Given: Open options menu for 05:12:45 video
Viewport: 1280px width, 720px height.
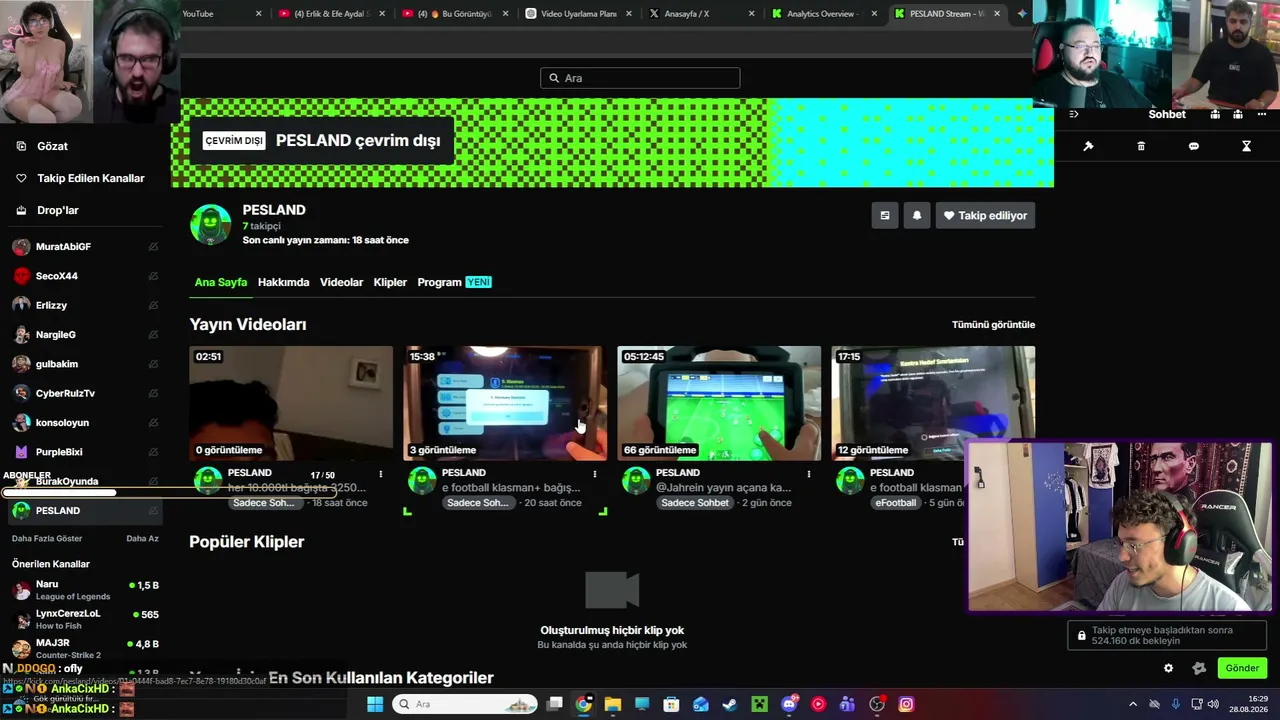Looking at the screenshot, I should click(x=809, y=474).
